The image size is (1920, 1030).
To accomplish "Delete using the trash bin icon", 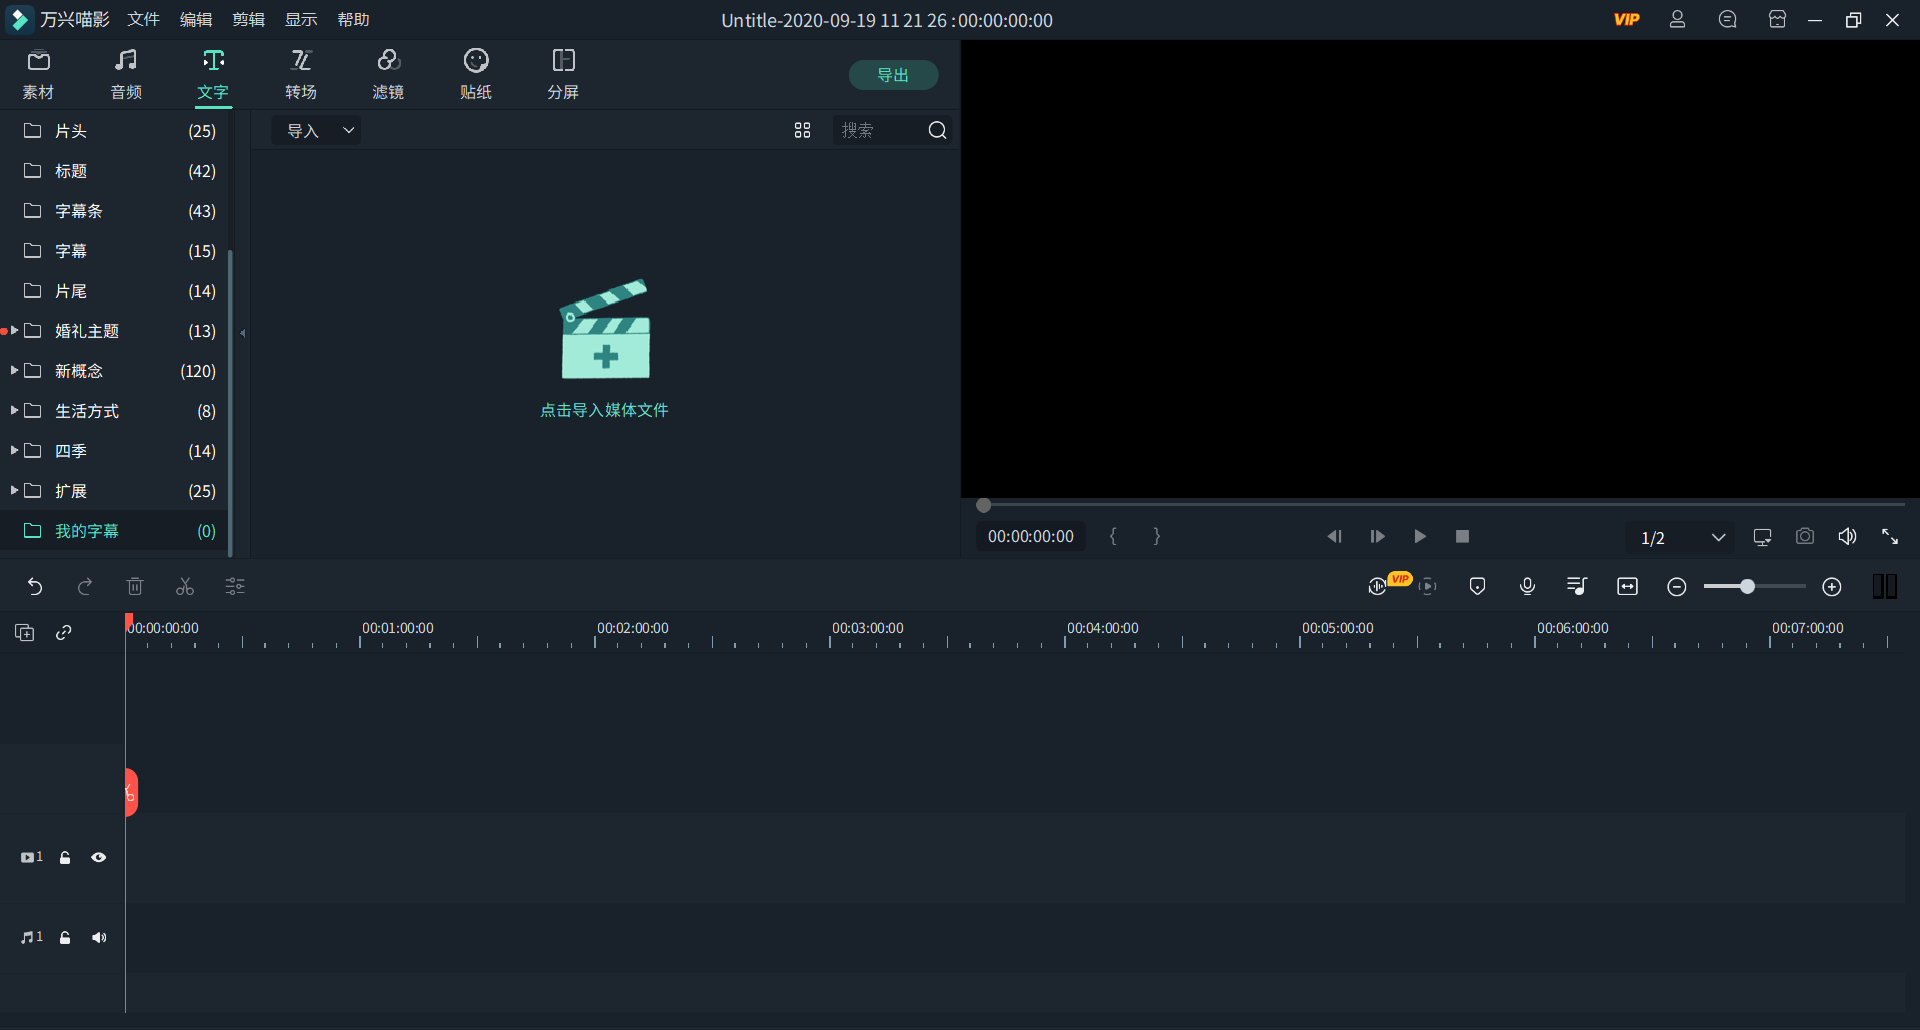I will tap(135, 587).
